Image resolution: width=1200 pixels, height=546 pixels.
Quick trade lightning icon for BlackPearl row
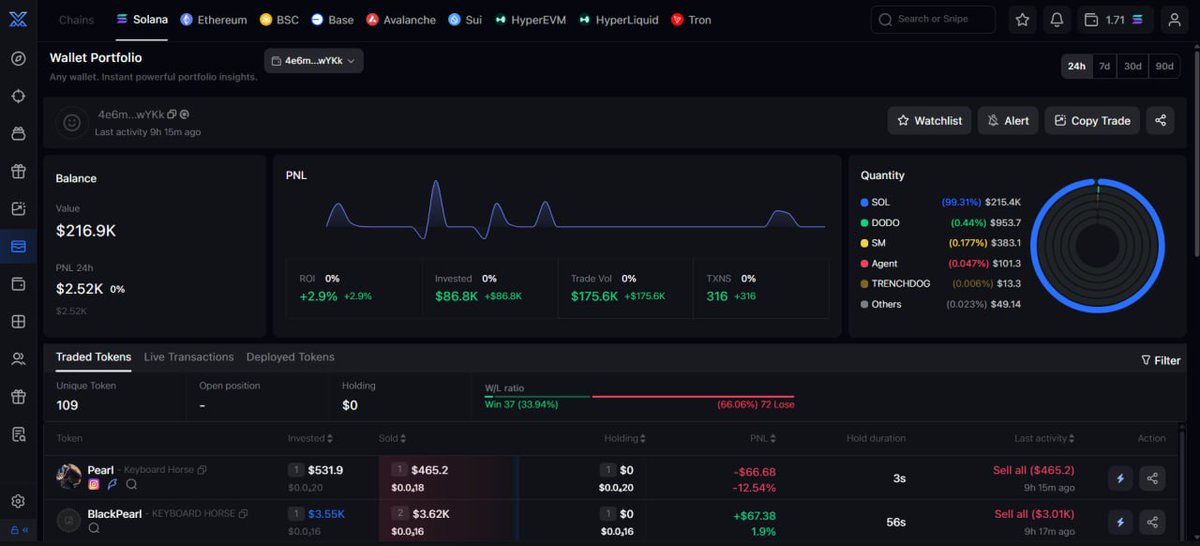coord(1120,522)
